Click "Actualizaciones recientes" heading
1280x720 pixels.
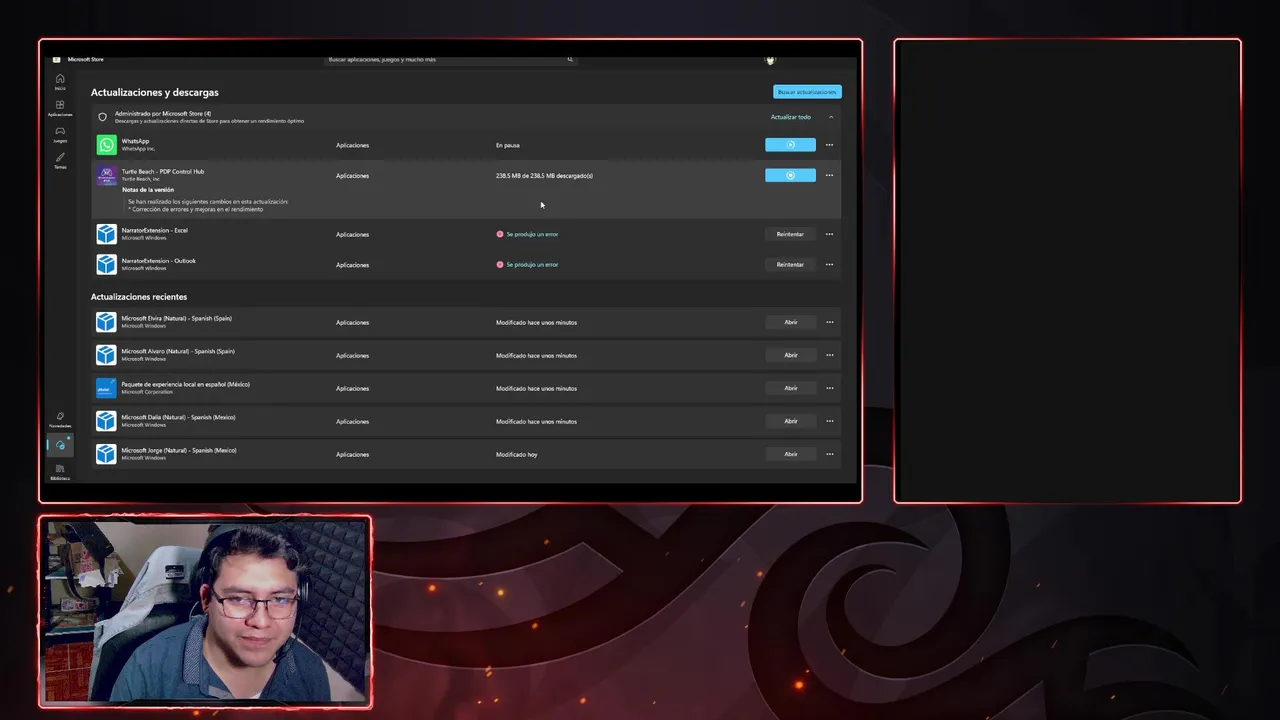tap(139, 297)
